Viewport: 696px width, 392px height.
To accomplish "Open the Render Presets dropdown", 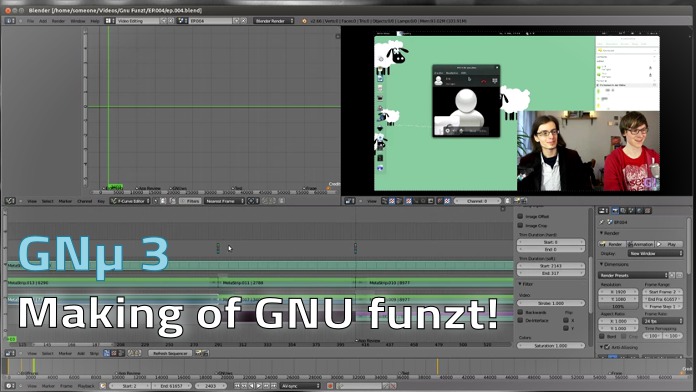I will 633,275.
